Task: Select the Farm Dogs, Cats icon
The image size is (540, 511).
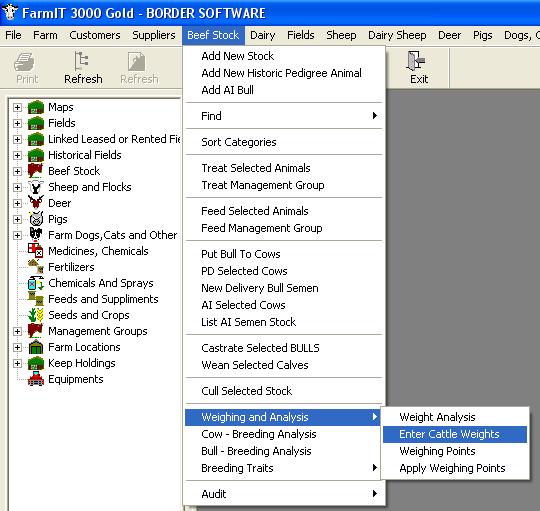Action: click(36, 234)
